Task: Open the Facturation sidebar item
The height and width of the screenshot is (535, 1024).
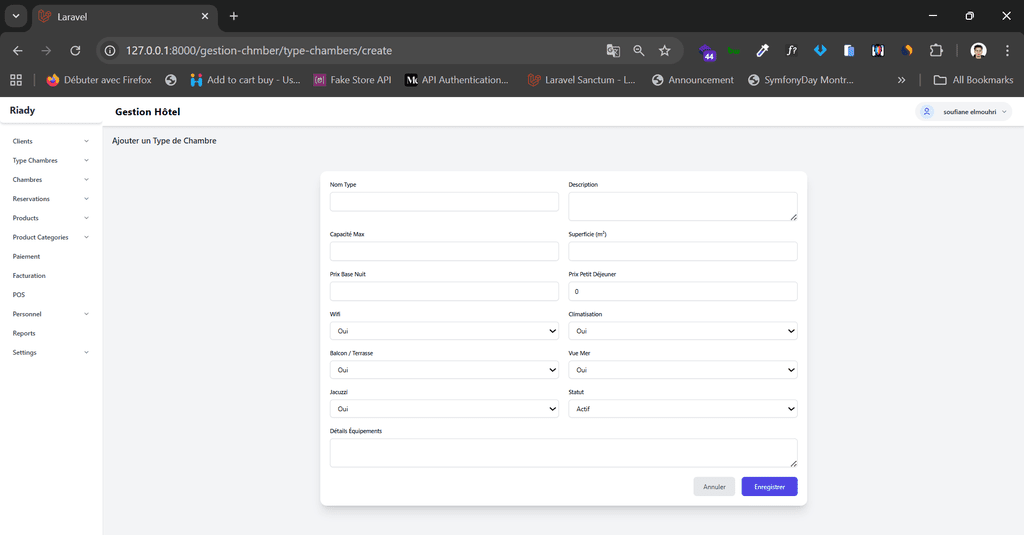Action: point(29,276)
